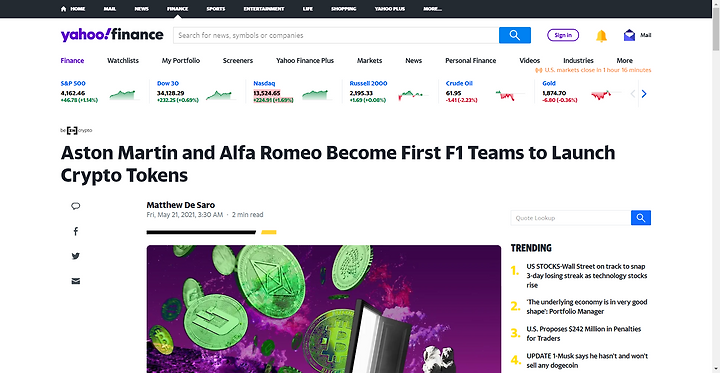This screenshot has height=373, width=720.
Task: Click the Home icon in top bar
Action: (63, 9)
